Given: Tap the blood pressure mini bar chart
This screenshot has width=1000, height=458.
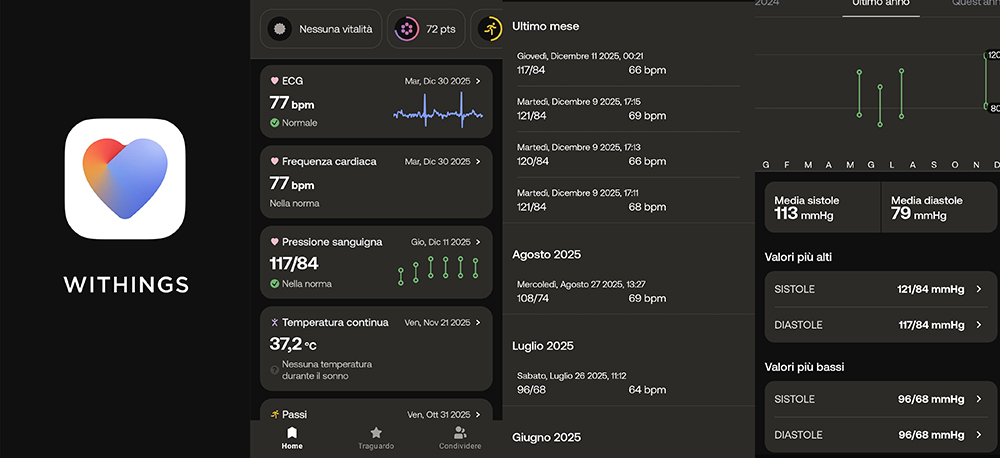Looking at the screenshot, I should point(438,270).
